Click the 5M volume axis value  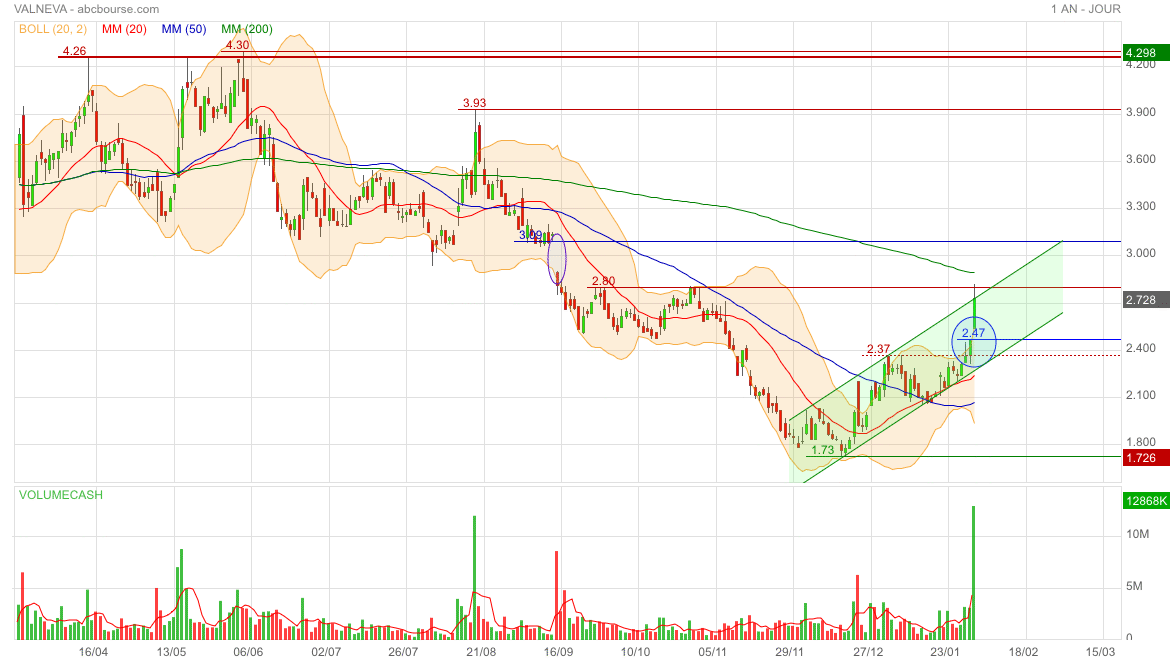(x=1134, y=587)
